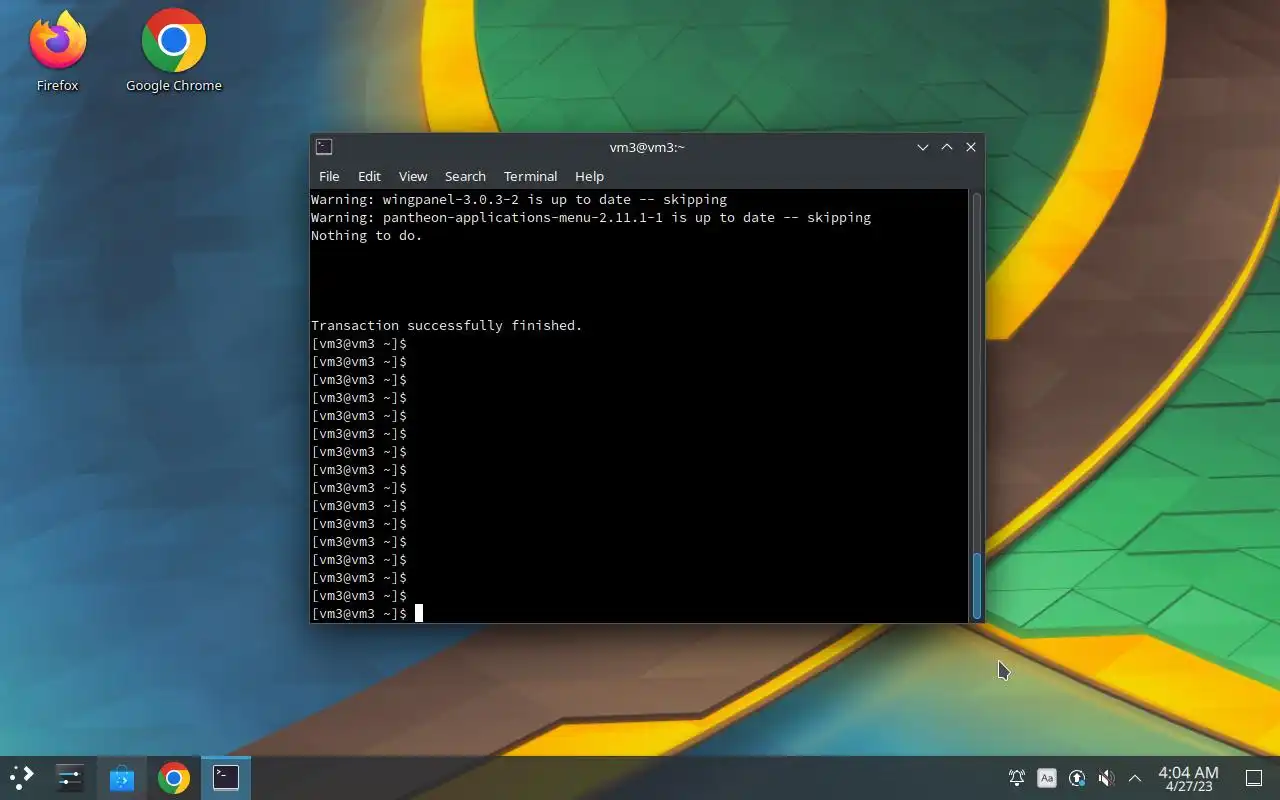The height and width of the screenshot is (800, 1280).
Task: Click the Show Desktop button
Action: tap(1254, 778)
